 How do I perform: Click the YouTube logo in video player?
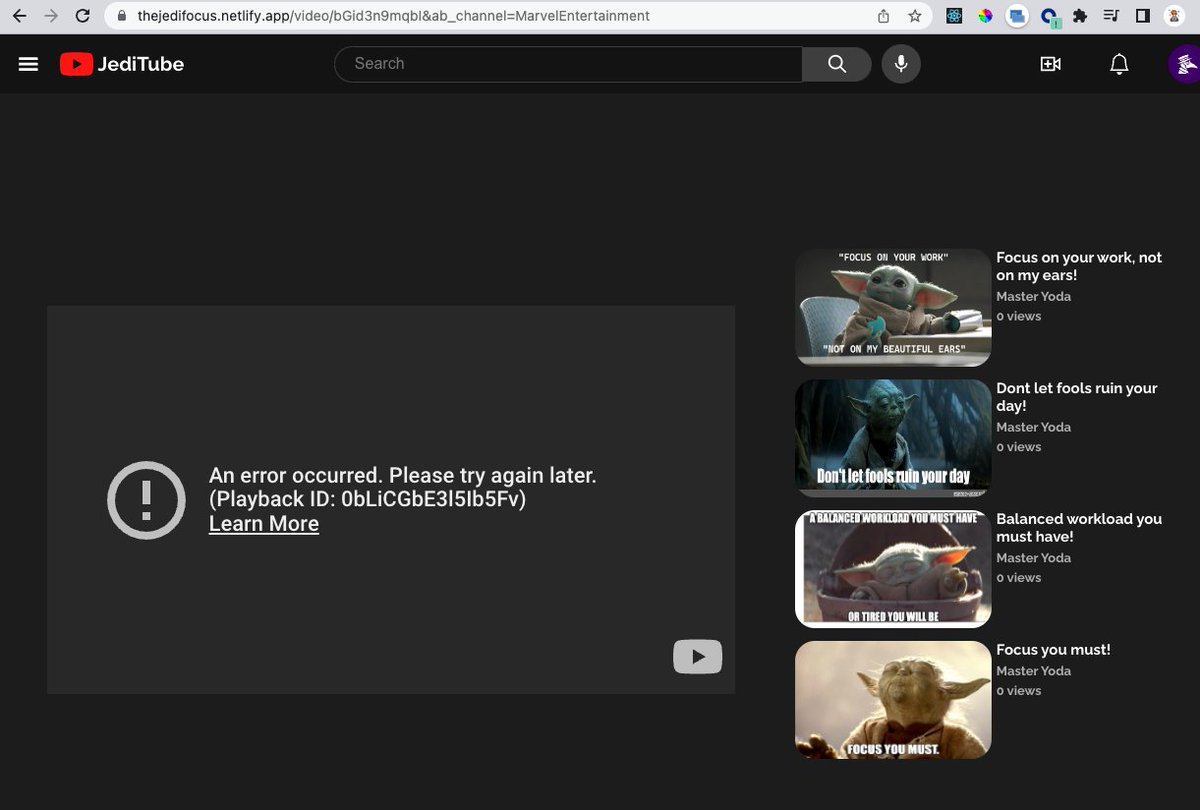pos(698,657)
